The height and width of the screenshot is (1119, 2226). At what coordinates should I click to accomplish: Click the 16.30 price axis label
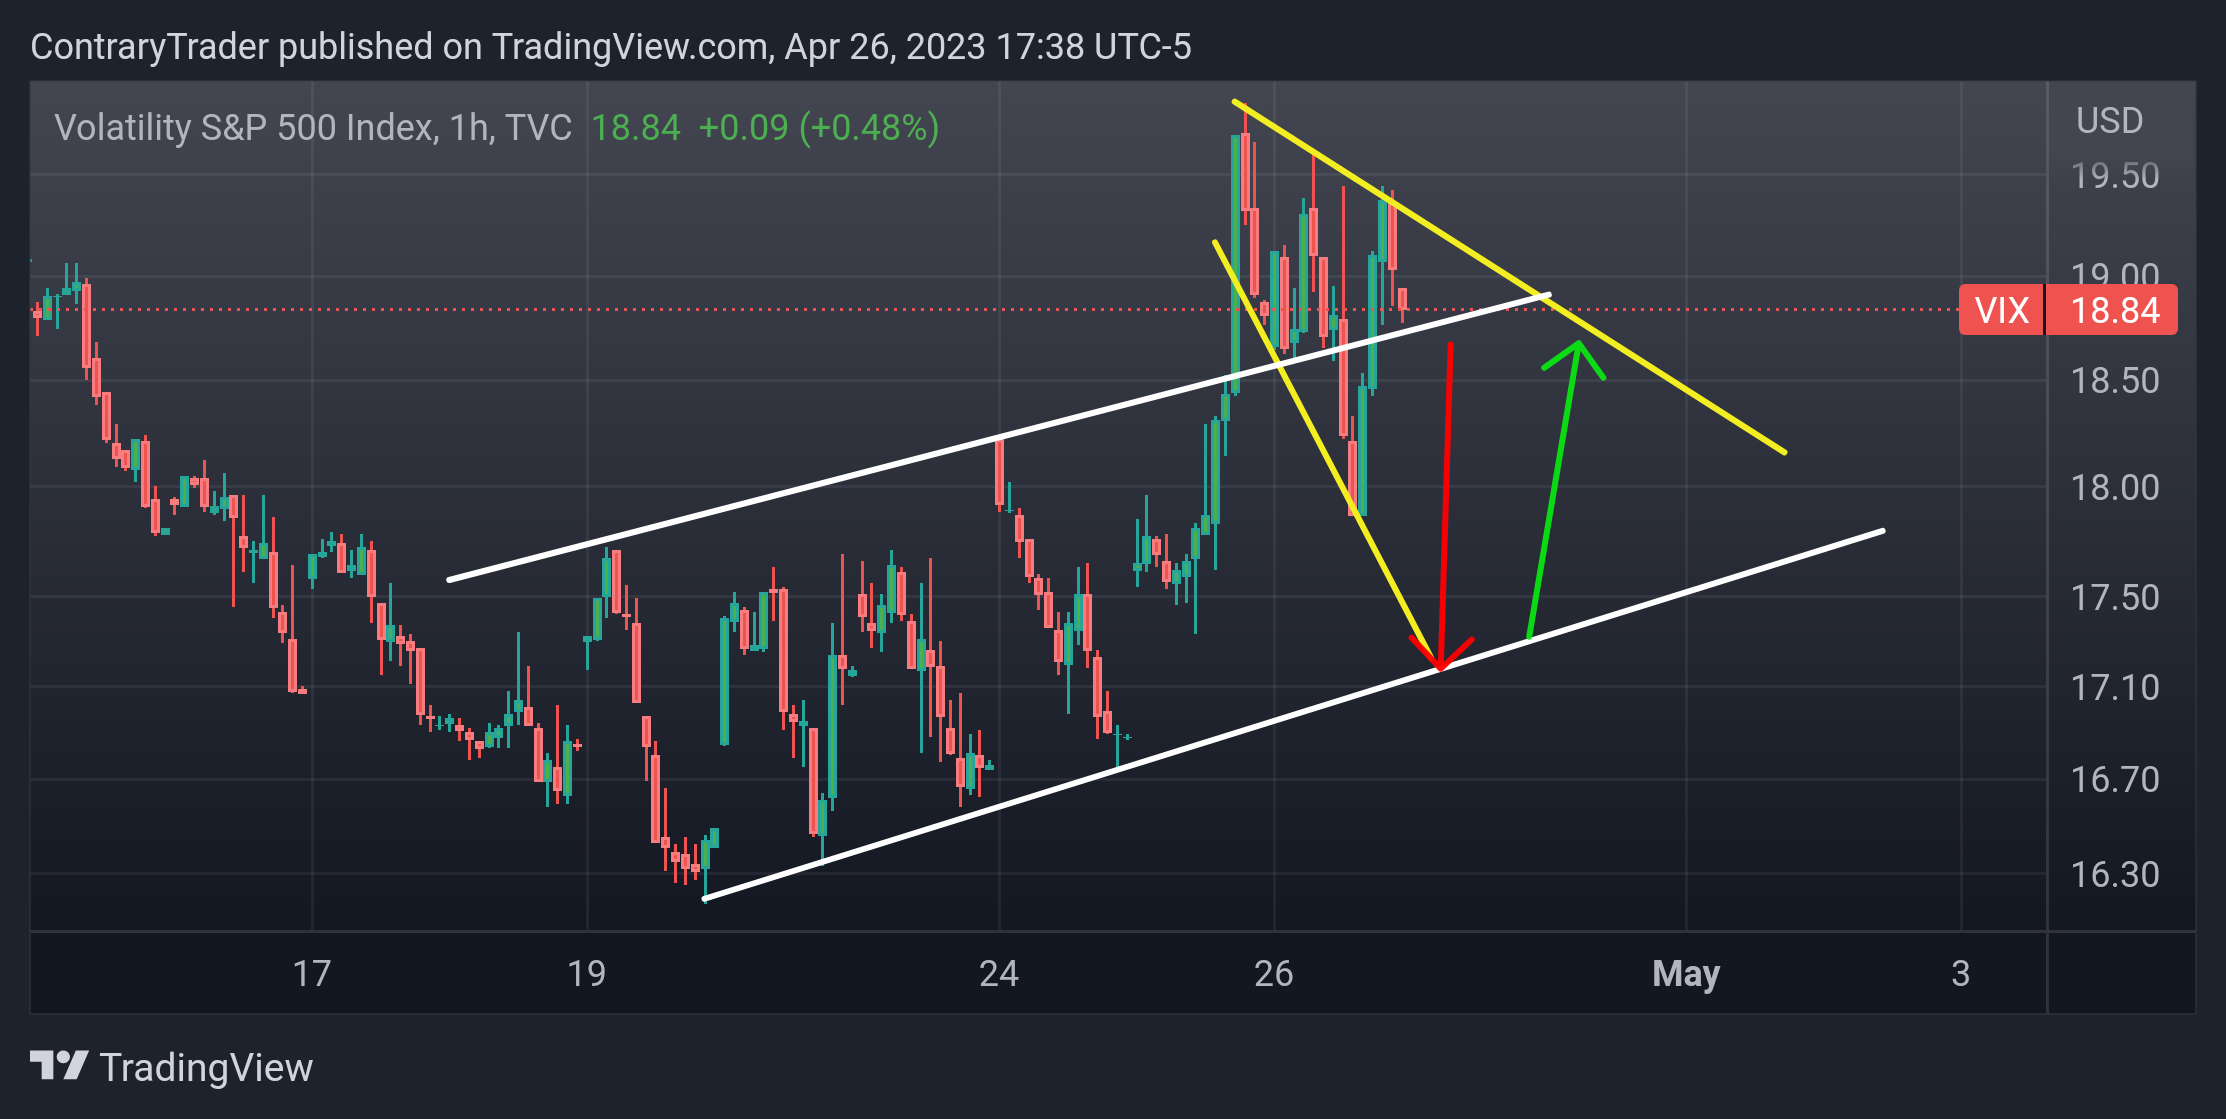2115,875
